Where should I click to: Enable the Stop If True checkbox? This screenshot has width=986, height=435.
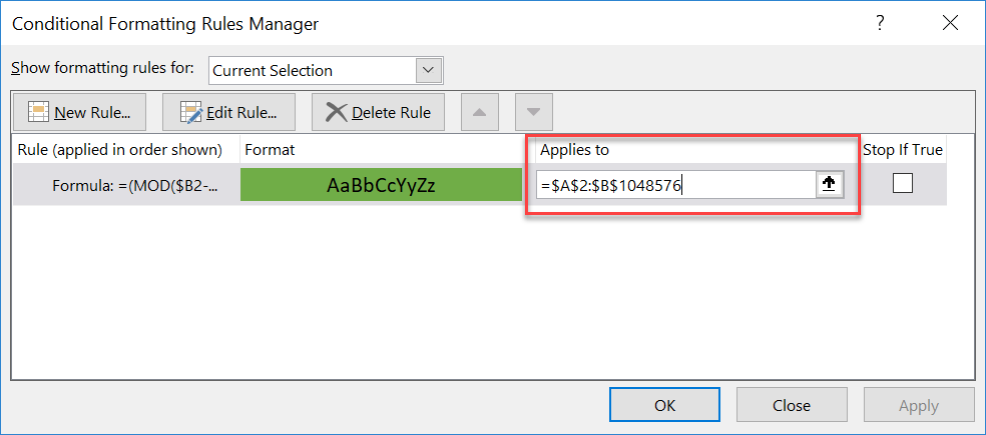903,183
